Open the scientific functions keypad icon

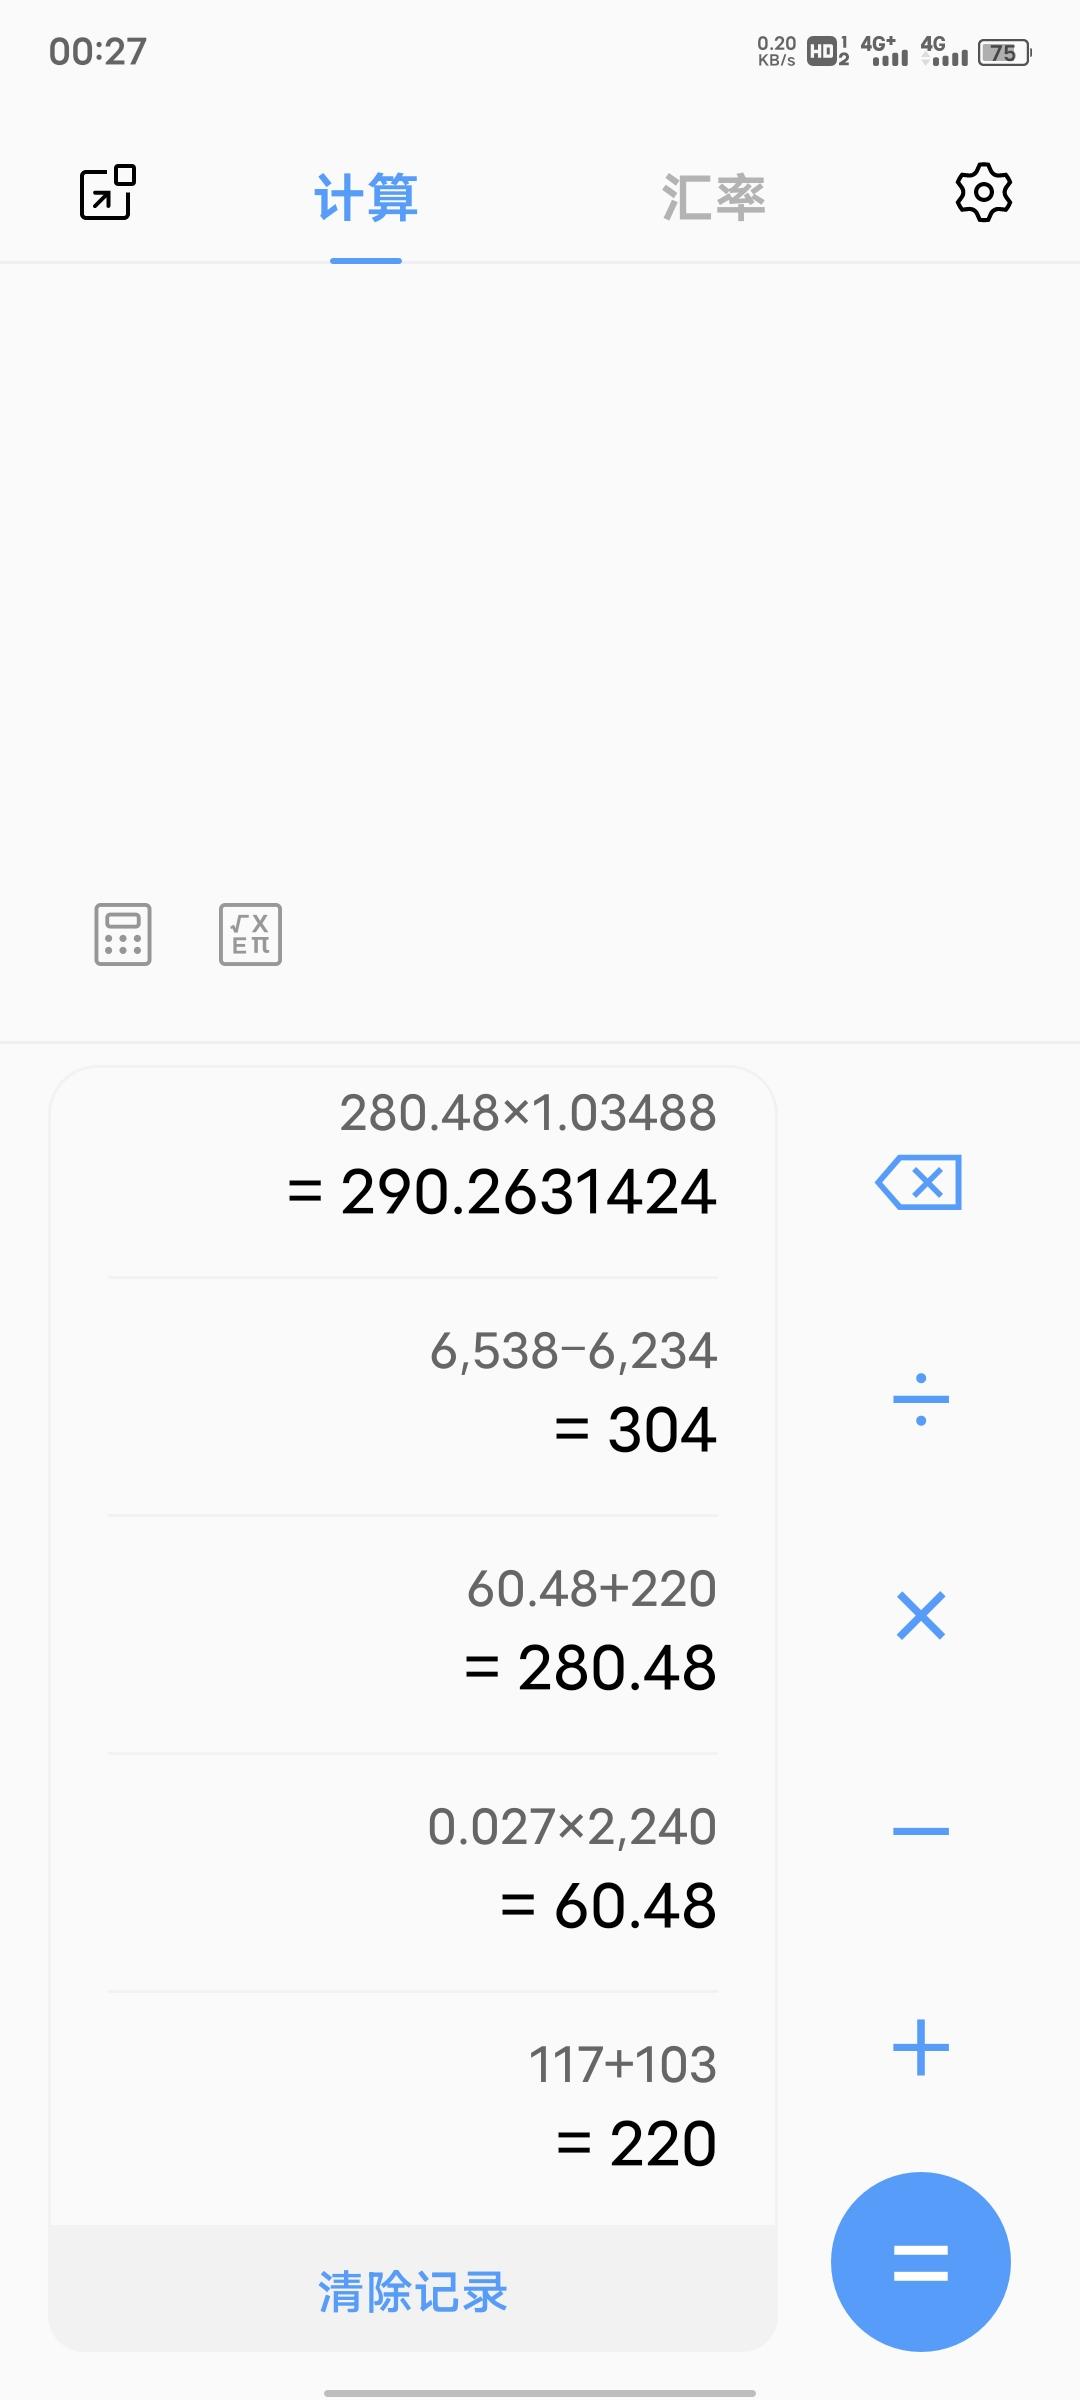(250, 934)
